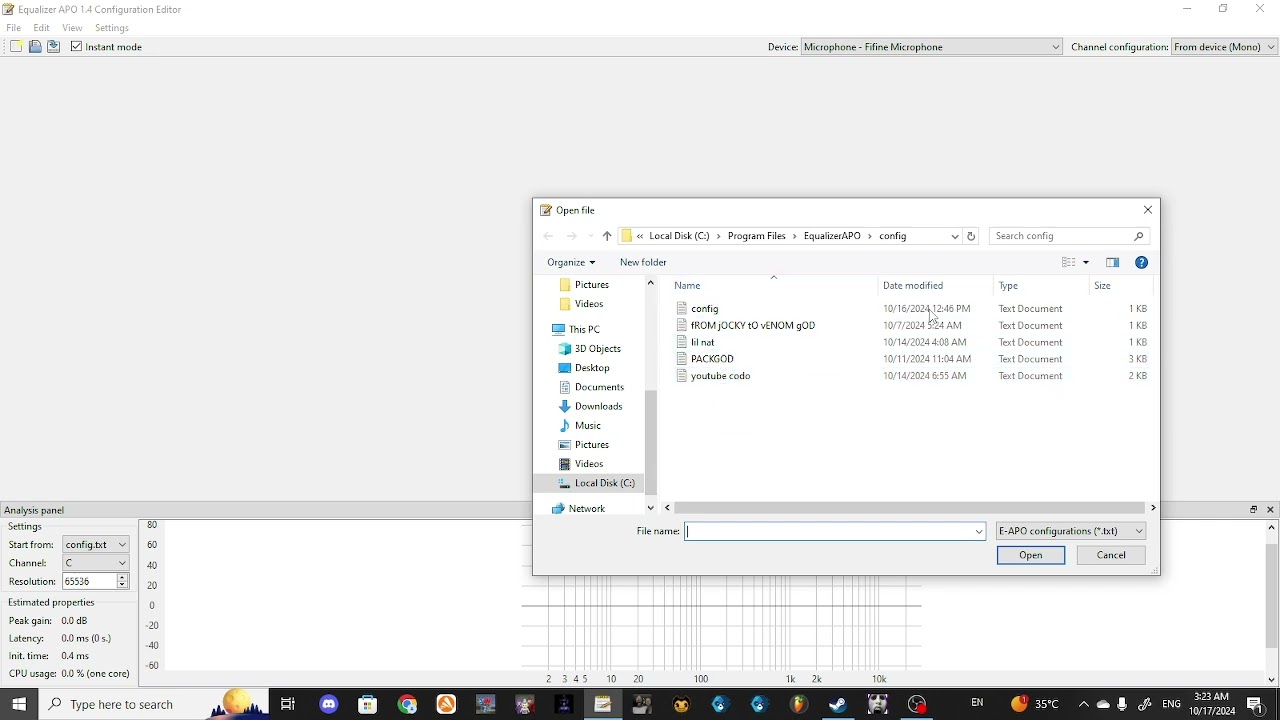Open OBS Studio from the taskbar
Screen dimensions: 1280x720
pos(918,706)
